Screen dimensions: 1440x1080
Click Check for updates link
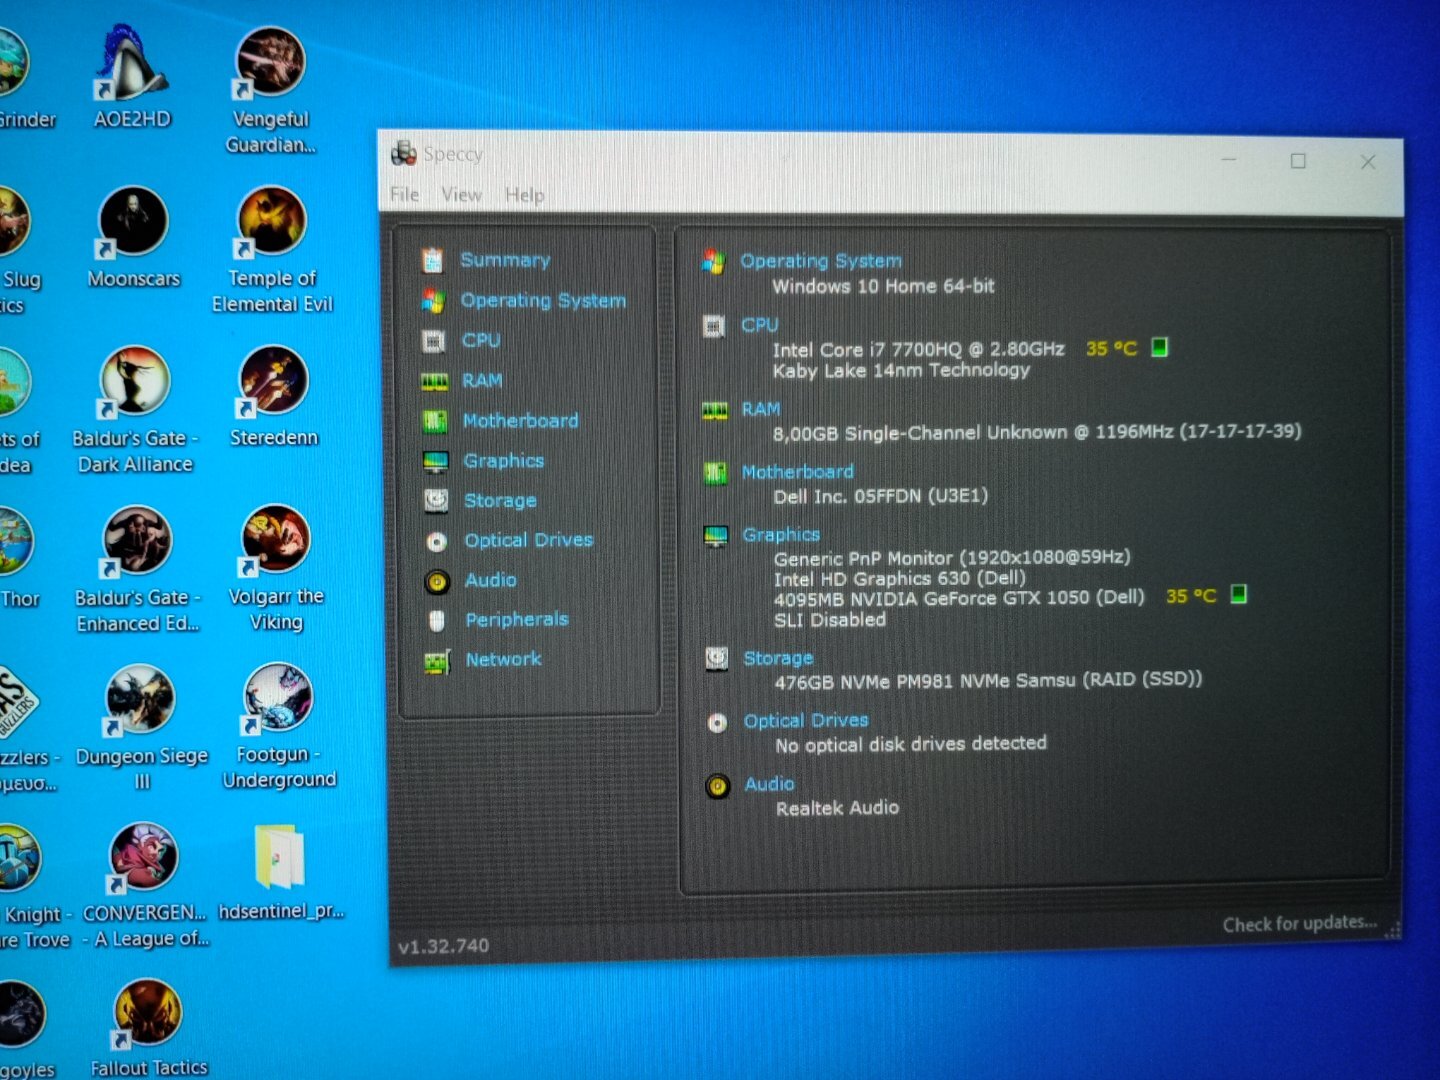[x=1299, y=923]
